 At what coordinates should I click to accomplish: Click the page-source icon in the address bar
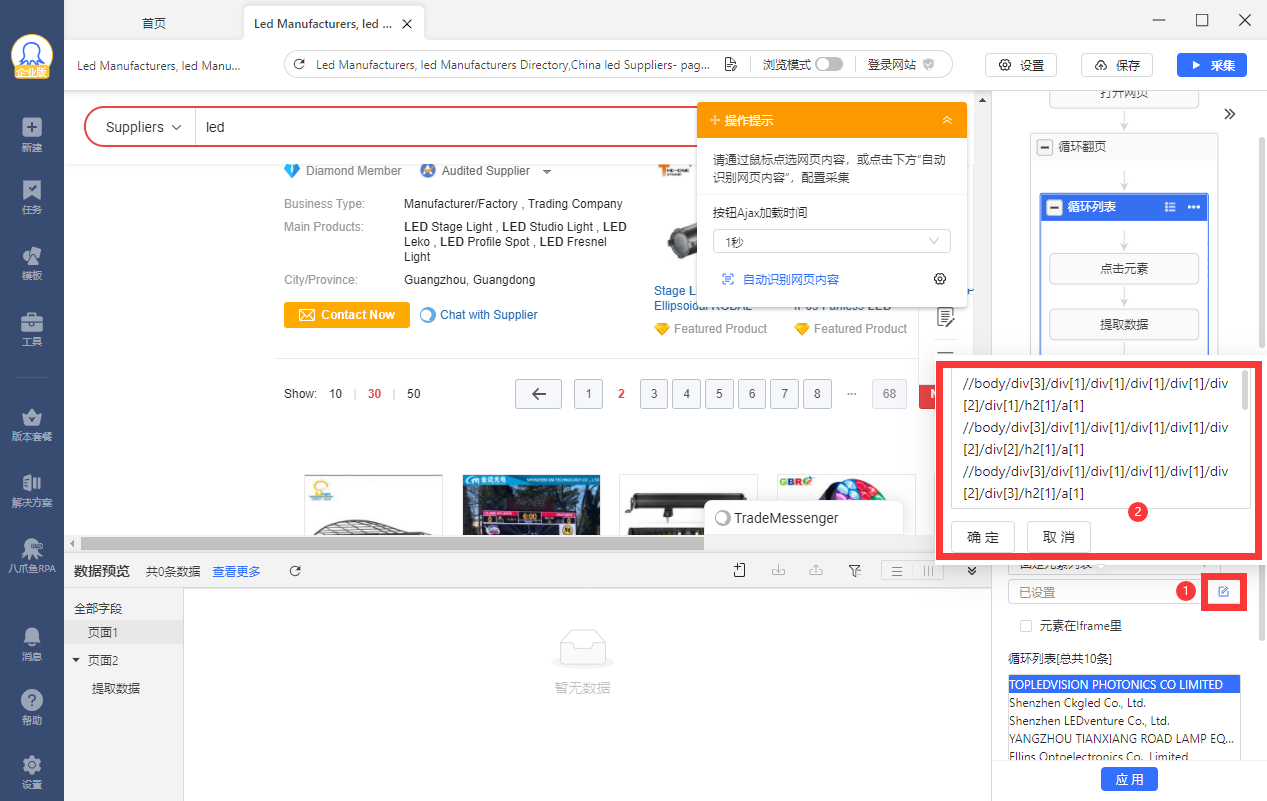pos(731,64)
